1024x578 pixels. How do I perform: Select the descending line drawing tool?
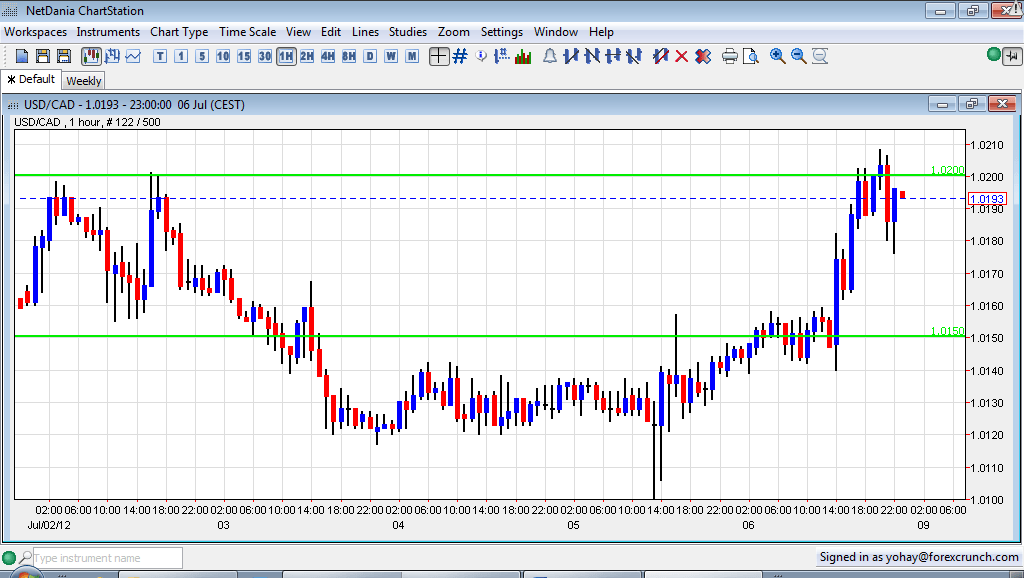[592, 56]
